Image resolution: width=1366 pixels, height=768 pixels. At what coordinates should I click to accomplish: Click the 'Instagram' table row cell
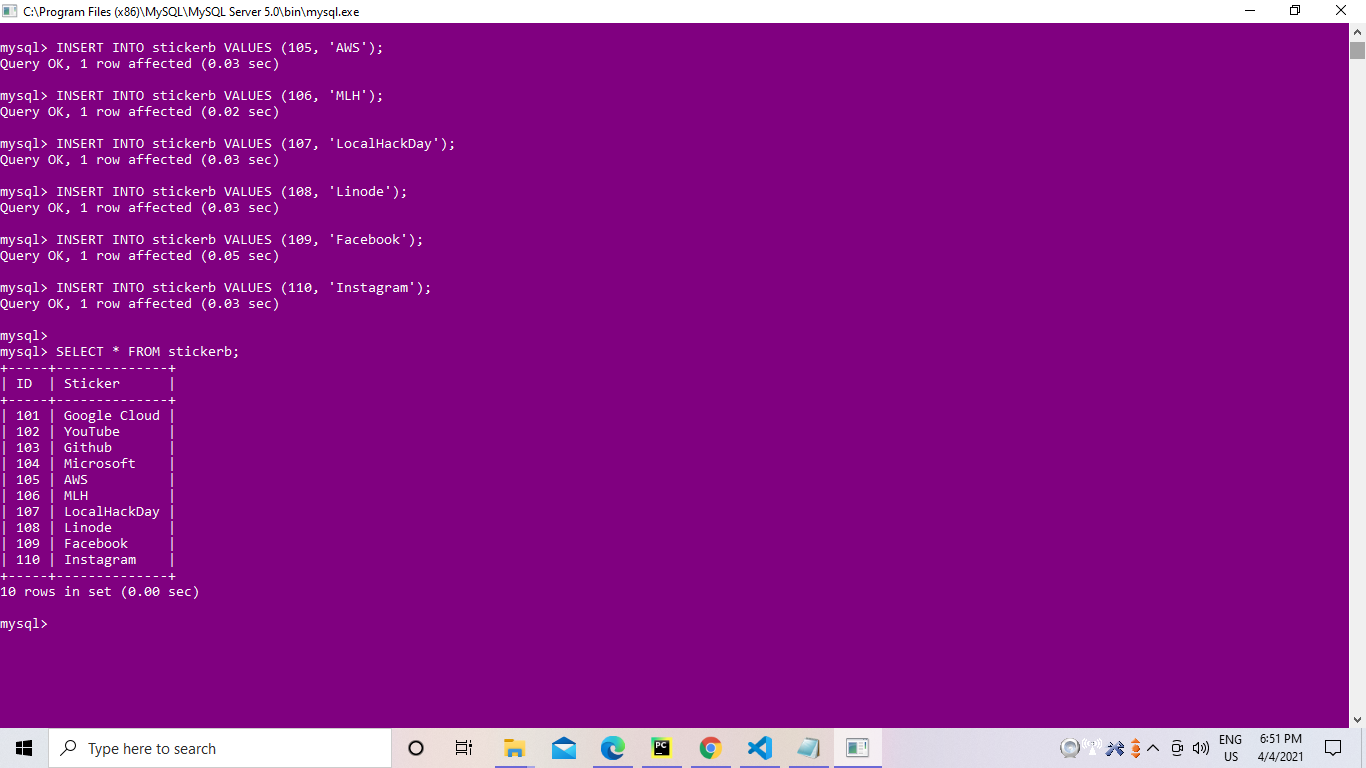(100, 559)
